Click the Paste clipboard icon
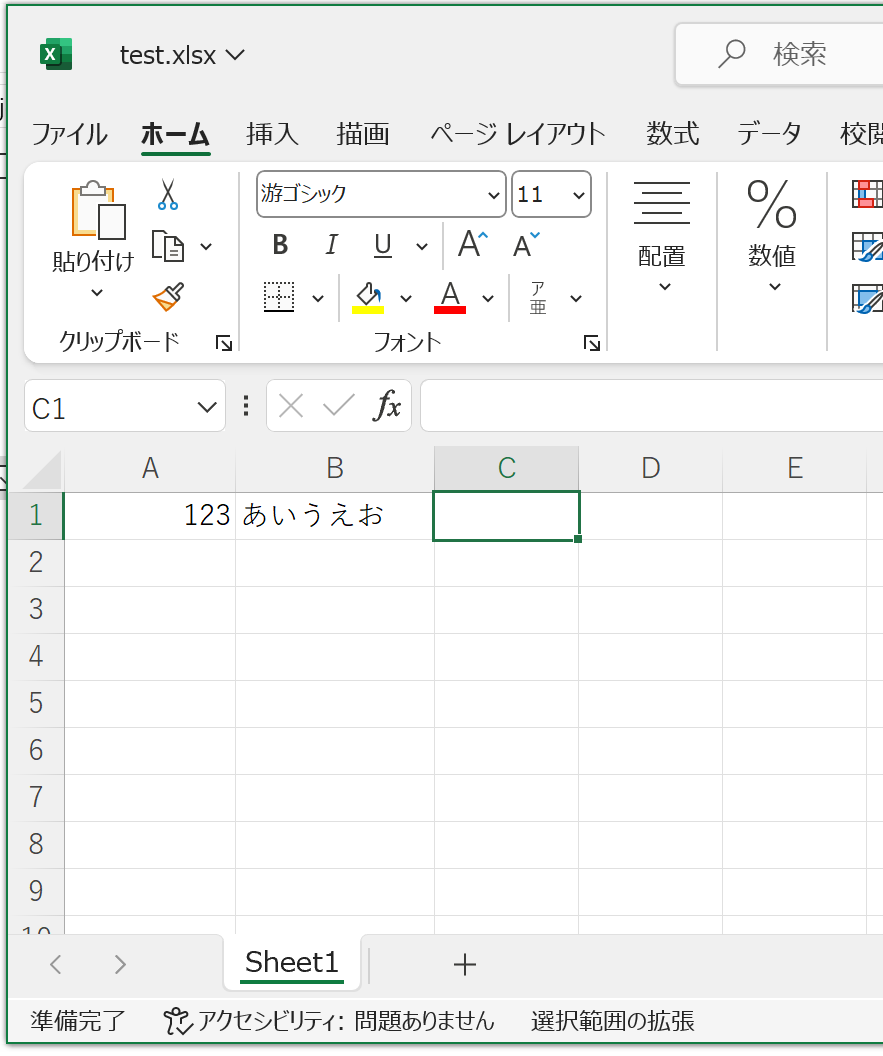The height and width of the screenshot is (1056, 883). coord(98,210)
